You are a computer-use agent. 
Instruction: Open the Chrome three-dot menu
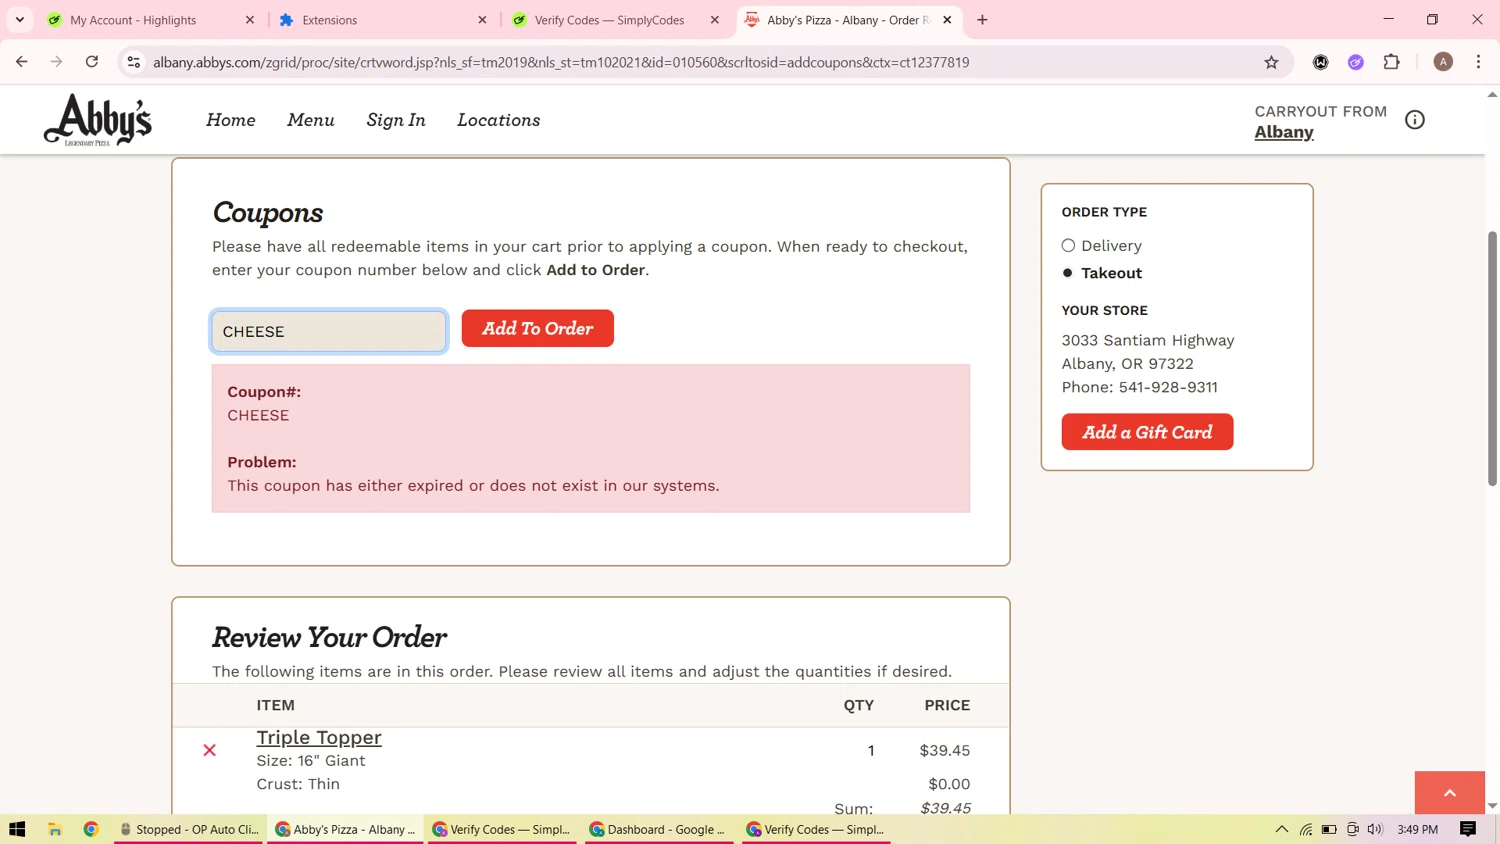[1478, 62]
